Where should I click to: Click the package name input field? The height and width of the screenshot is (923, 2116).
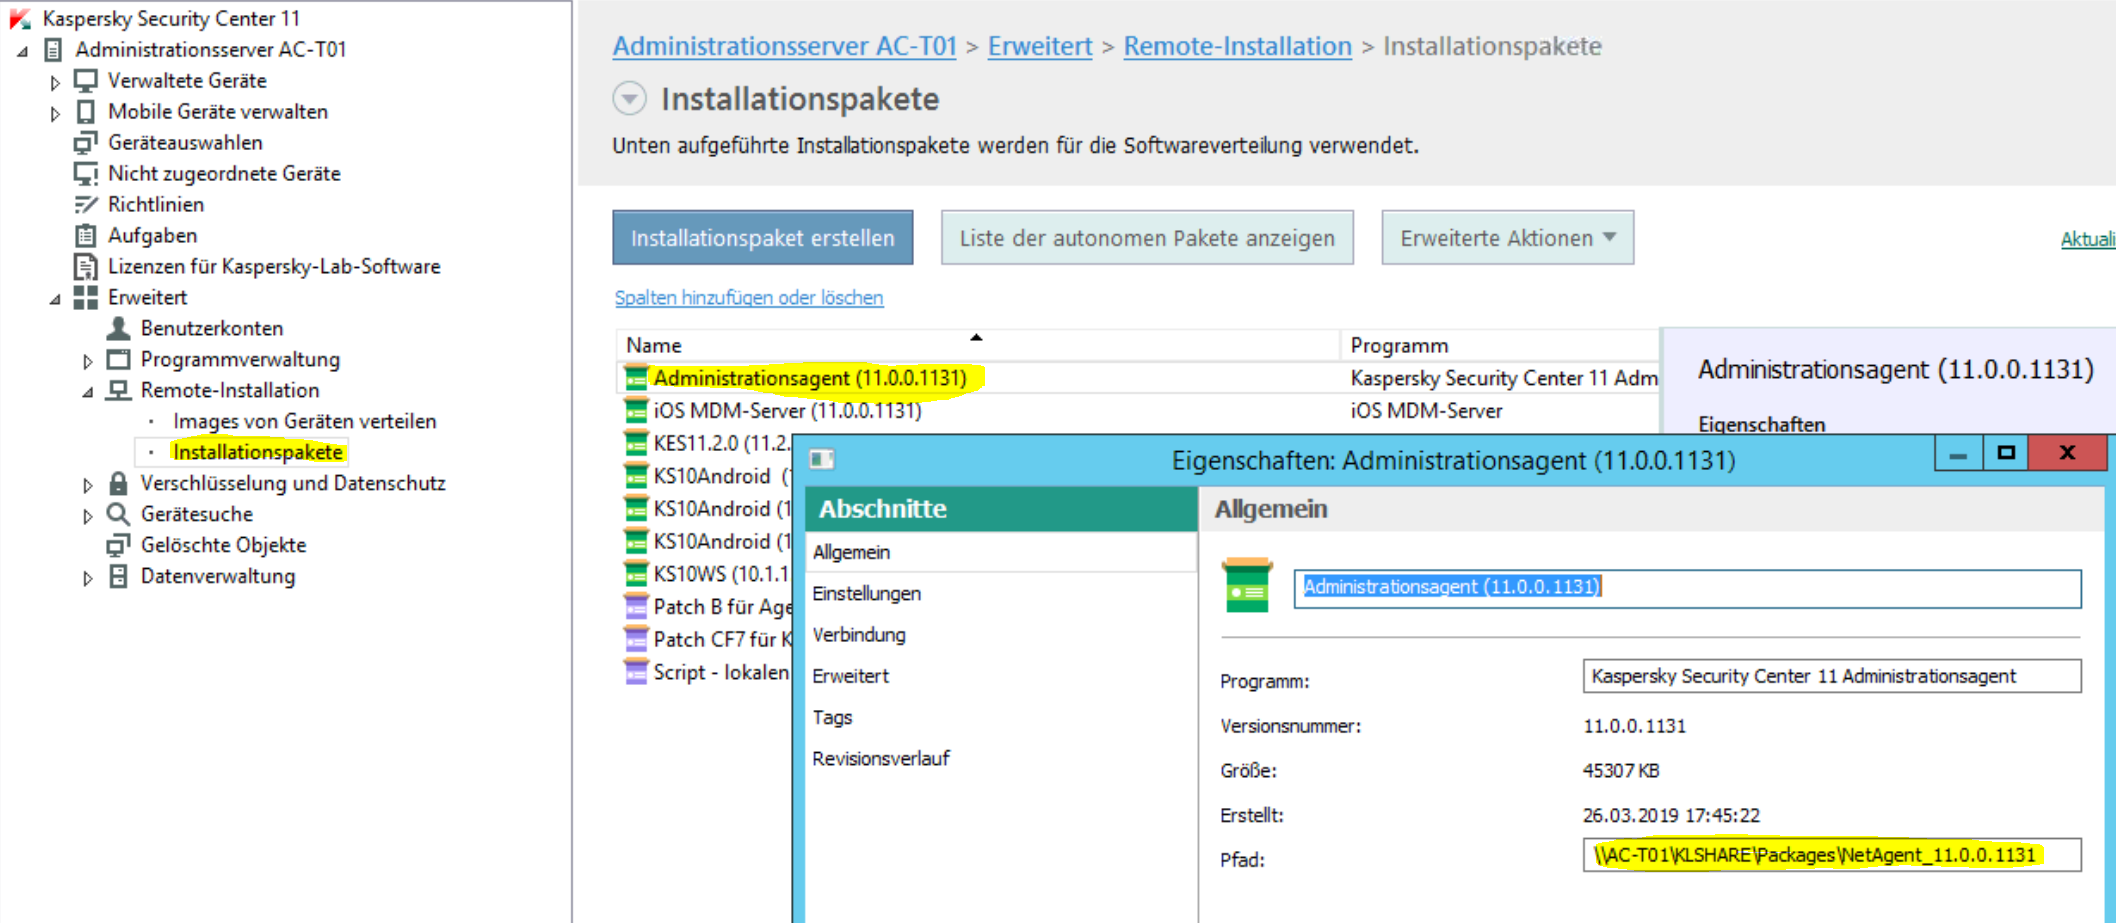click(1688, 588)
